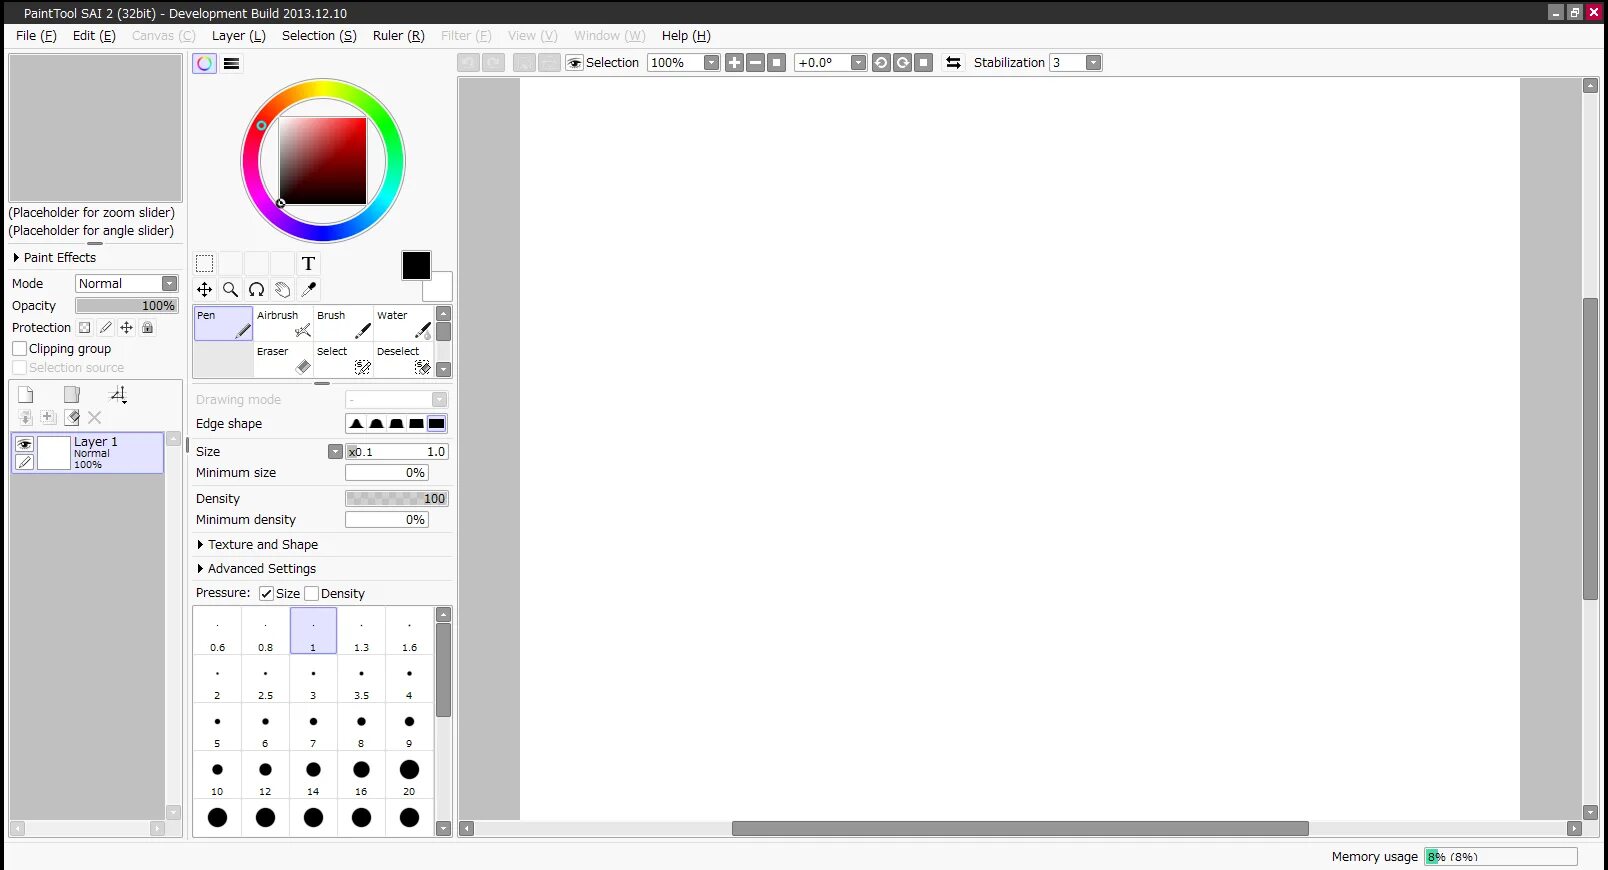Toggle protect from painting option
Viewport: 1608px width, 870px height.
tap(106, 327)
